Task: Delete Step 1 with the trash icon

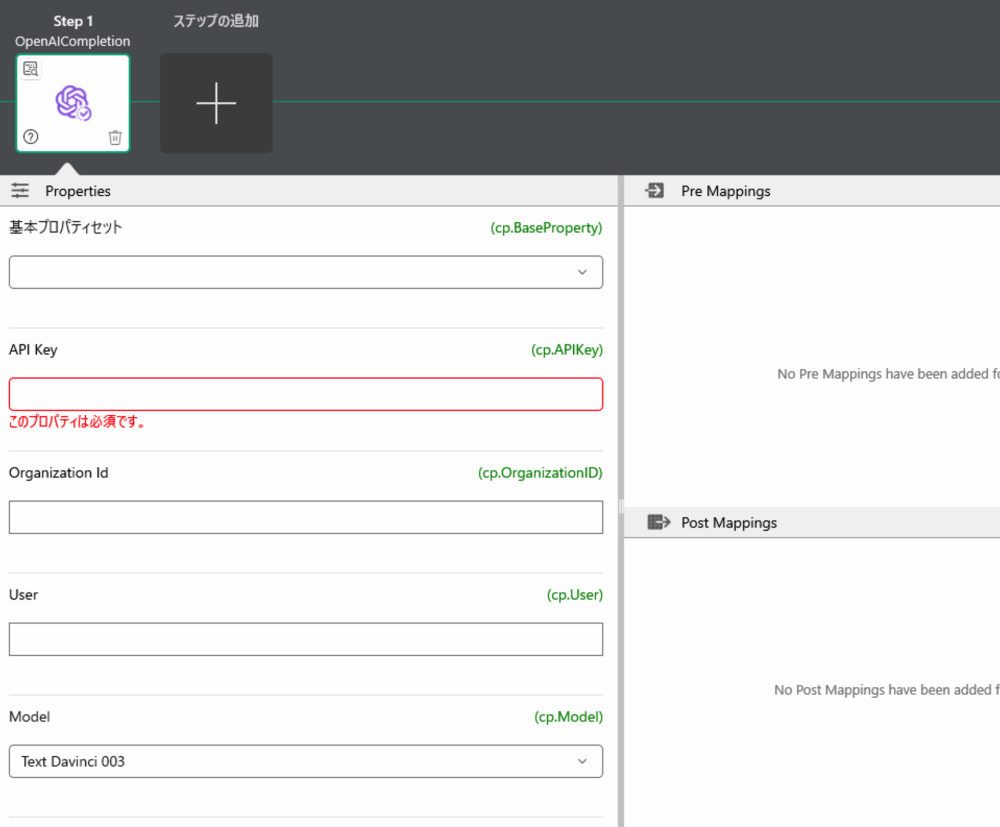Action: [115, 137]
